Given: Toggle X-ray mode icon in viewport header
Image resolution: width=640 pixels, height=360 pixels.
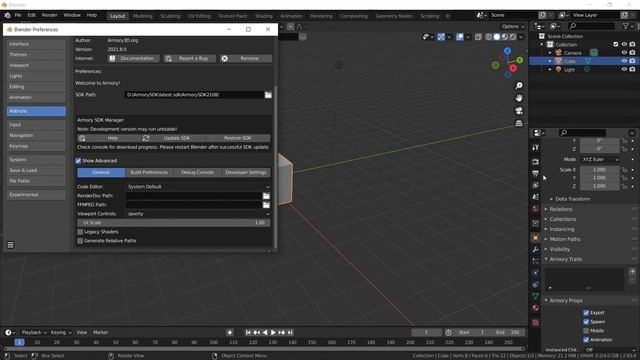Looking at the screenshot, I should point(478,37).
